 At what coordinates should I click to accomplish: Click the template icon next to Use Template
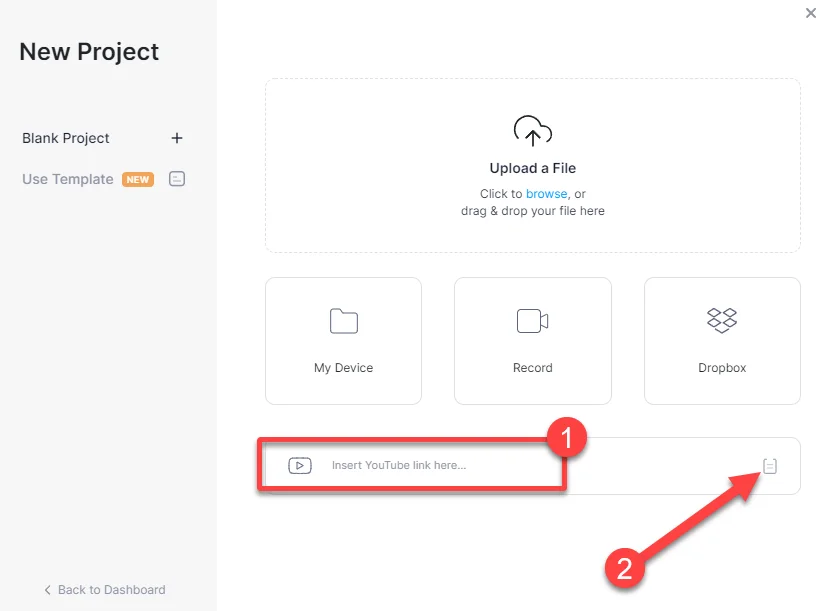(x=177, y=179)
